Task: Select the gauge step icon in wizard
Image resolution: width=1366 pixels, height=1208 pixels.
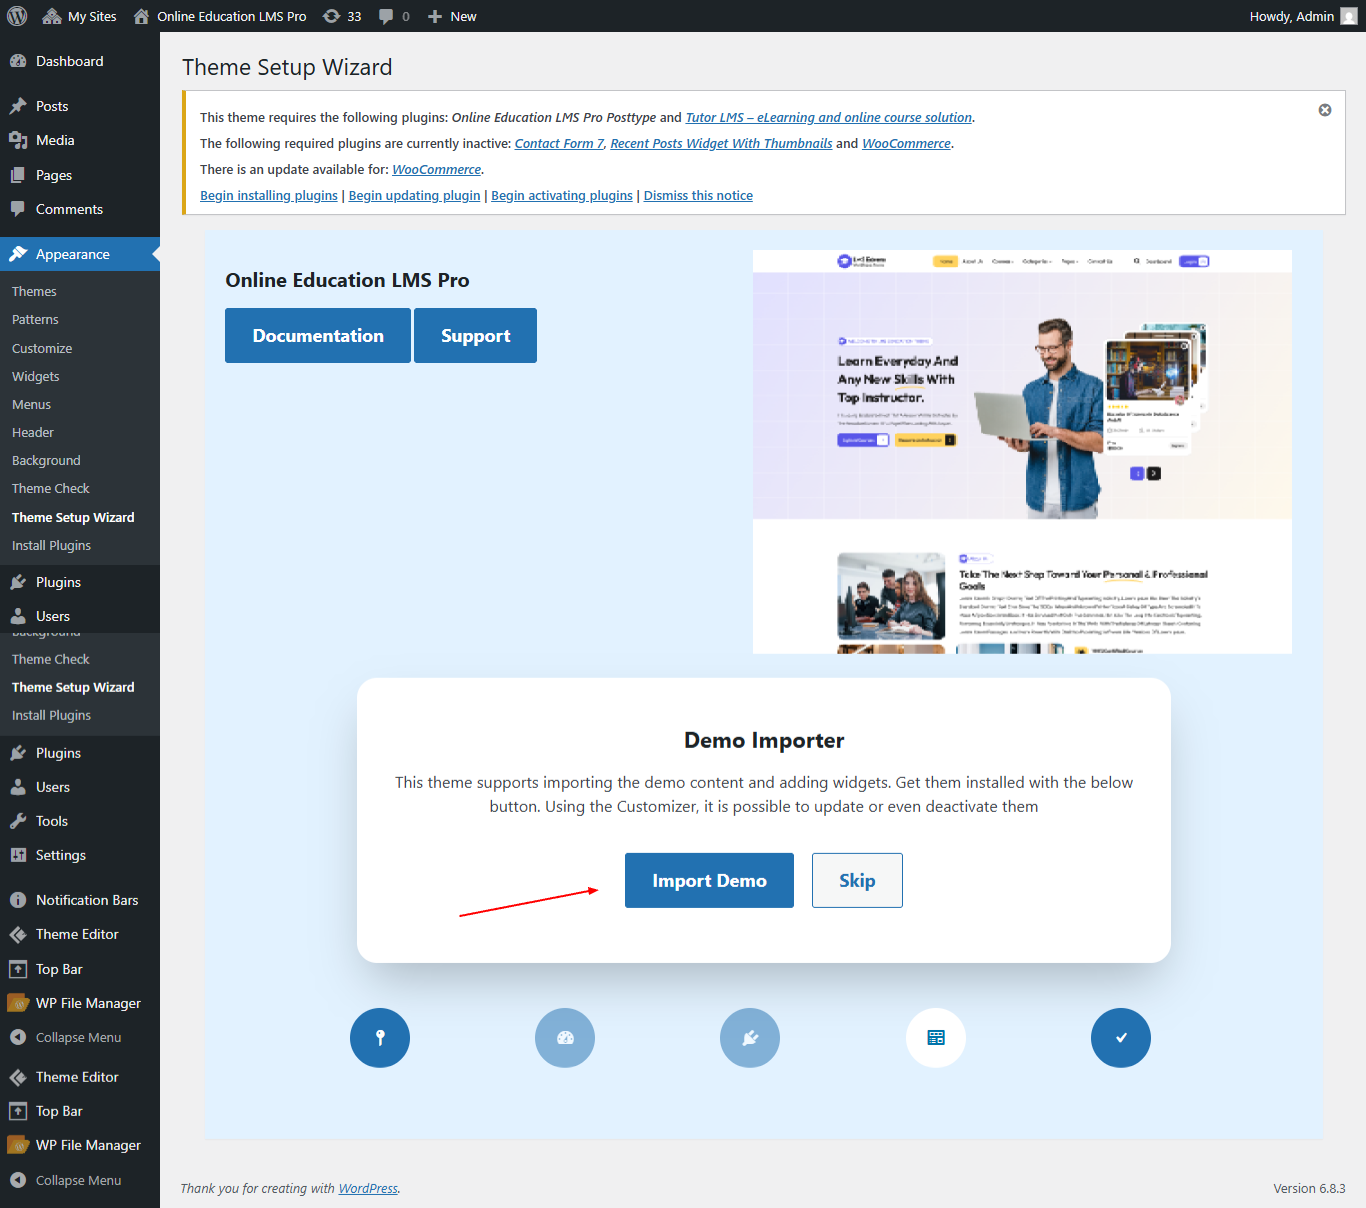Action: pos(565,1038)
